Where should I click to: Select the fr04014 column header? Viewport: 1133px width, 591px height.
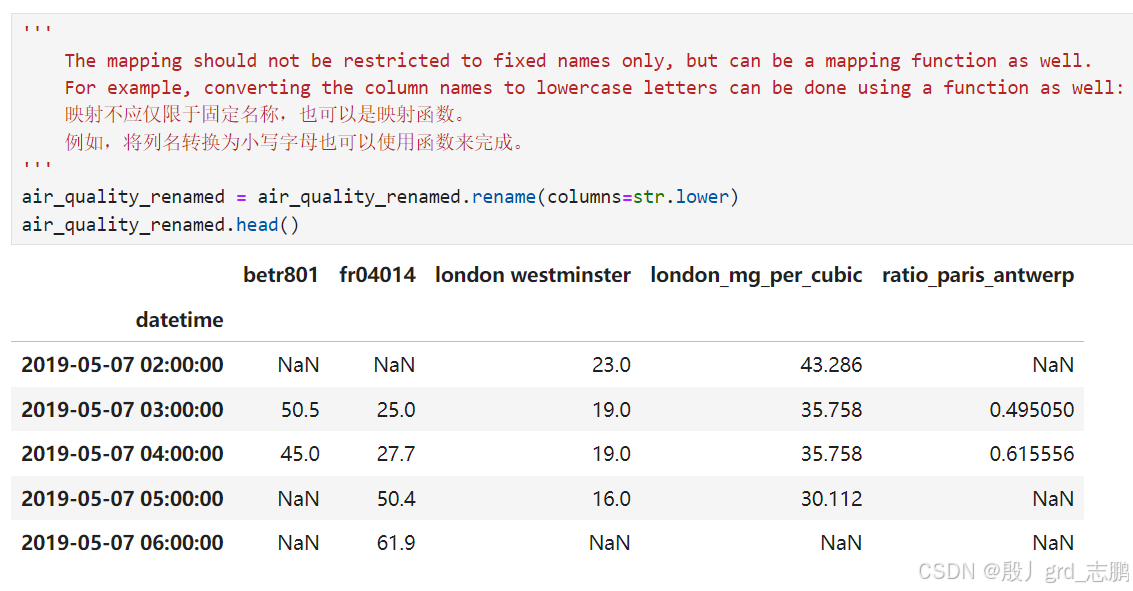[x=377, y=275]
